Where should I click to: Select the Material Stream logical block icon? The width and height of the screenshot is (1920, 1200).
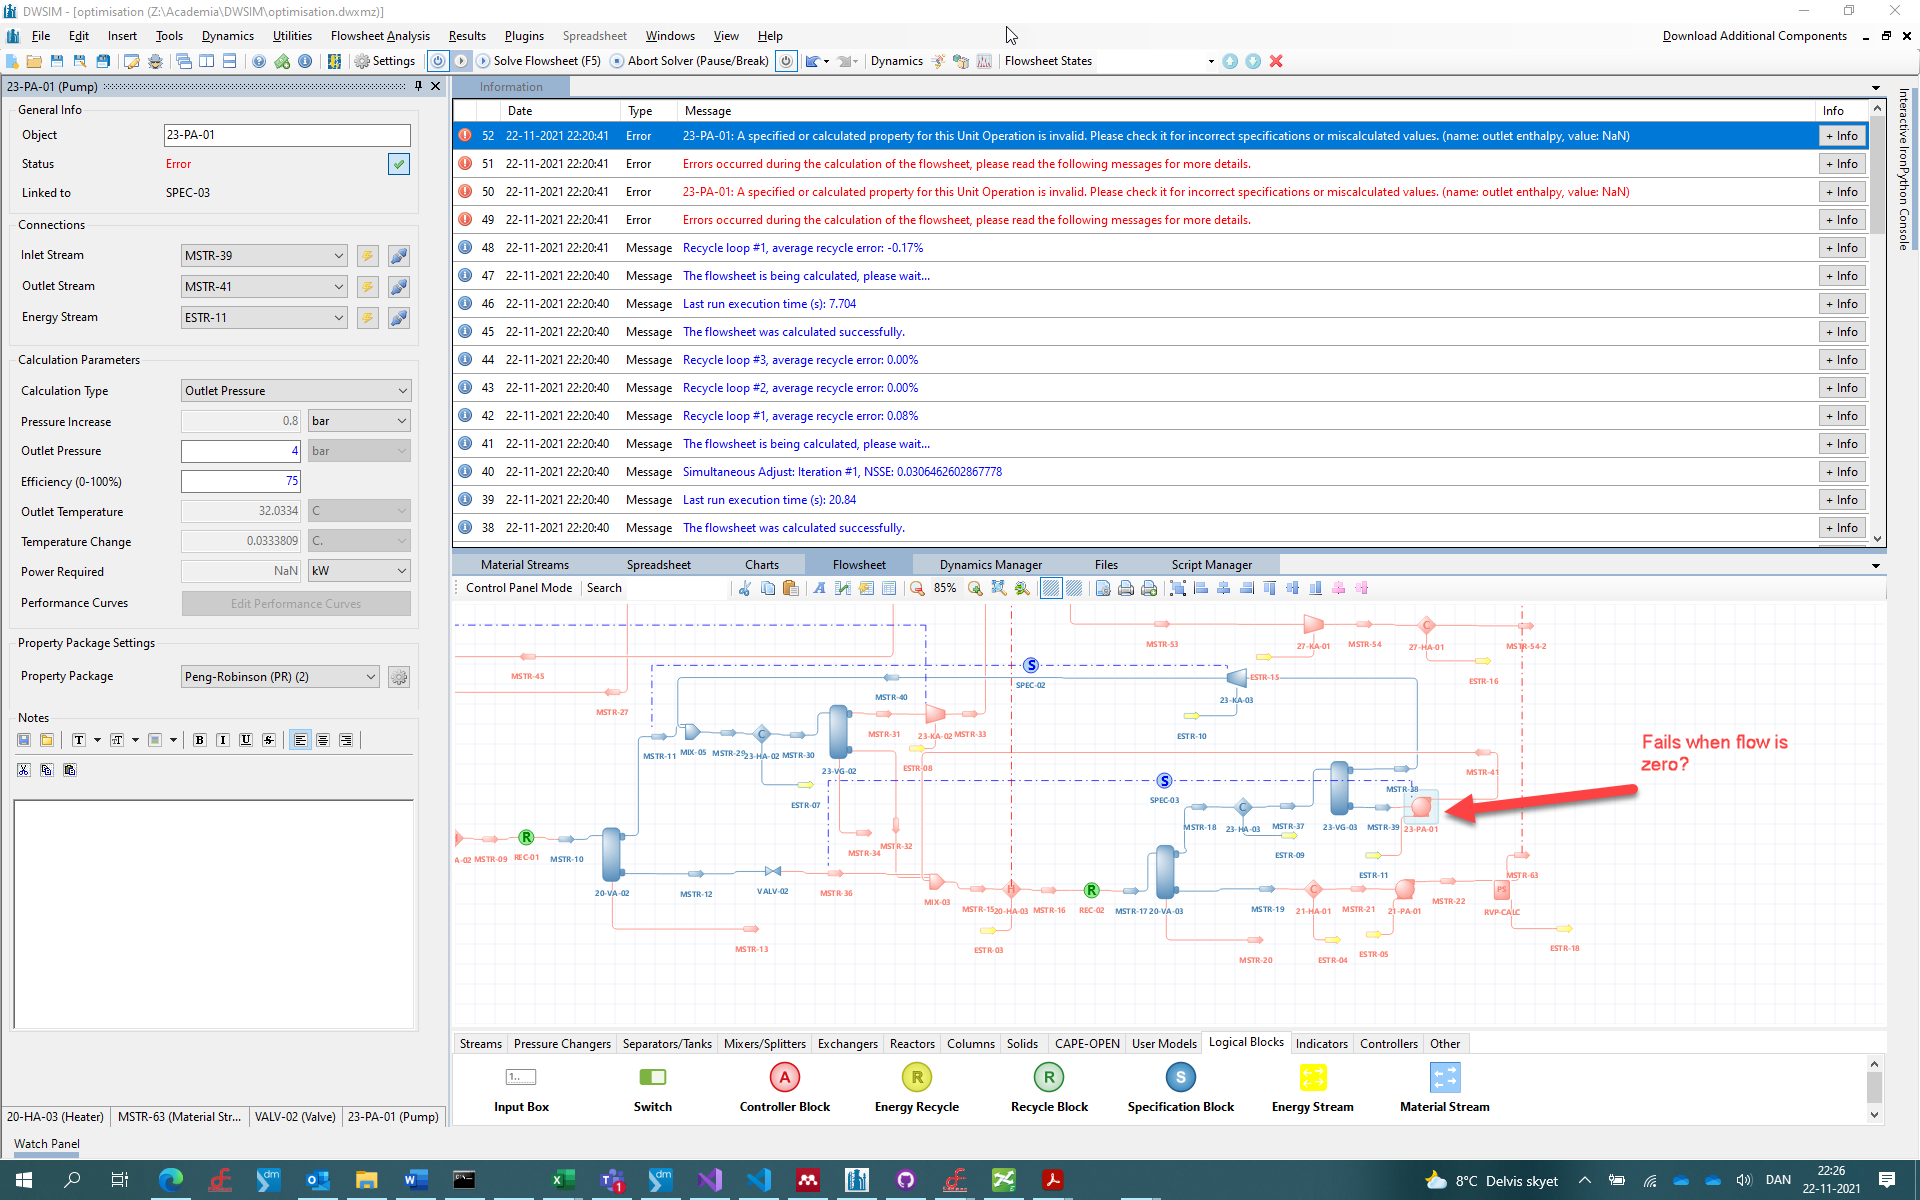pos(1444,1077)
